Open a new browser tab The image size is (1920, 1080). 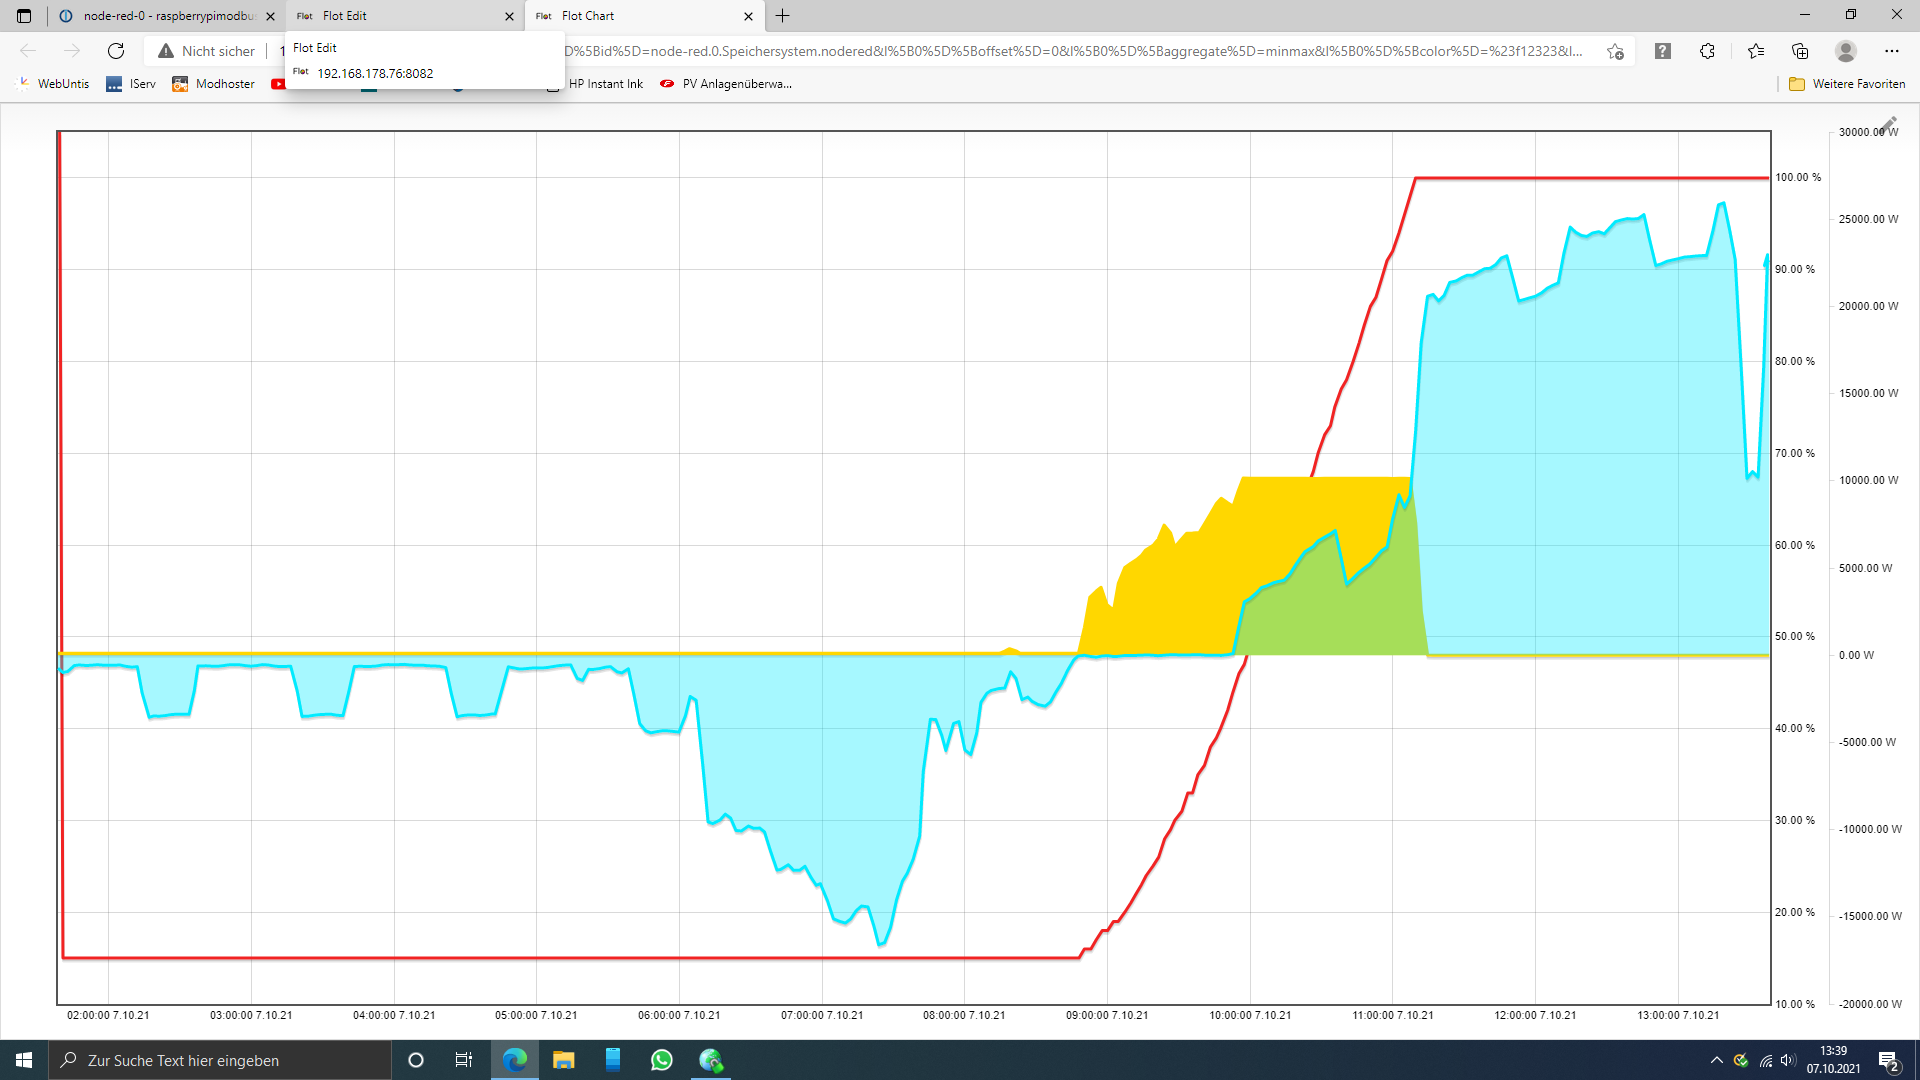coord(783,16)
